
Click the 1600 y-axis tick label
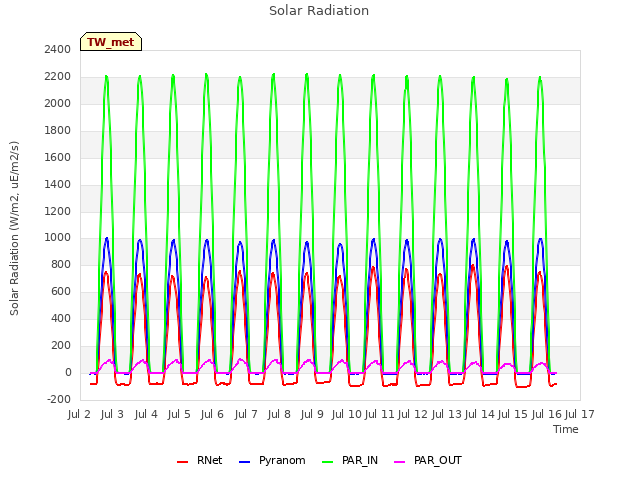(x=58, y=157)
